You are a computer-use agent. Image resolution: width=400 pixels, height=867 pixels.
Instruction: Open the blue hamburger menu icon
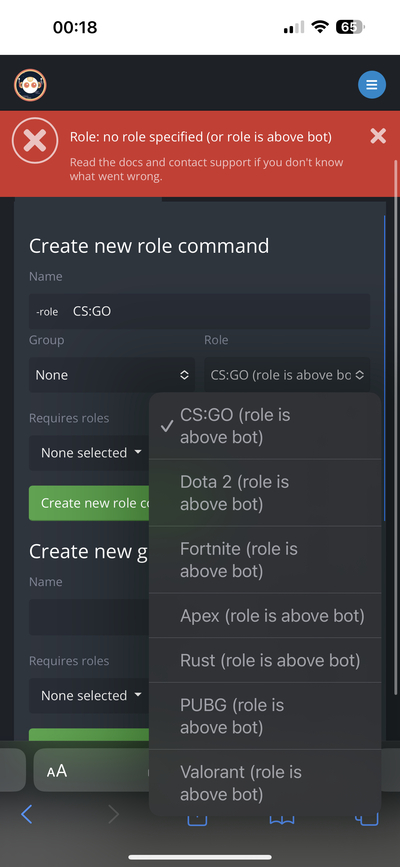tap(372, 85)
